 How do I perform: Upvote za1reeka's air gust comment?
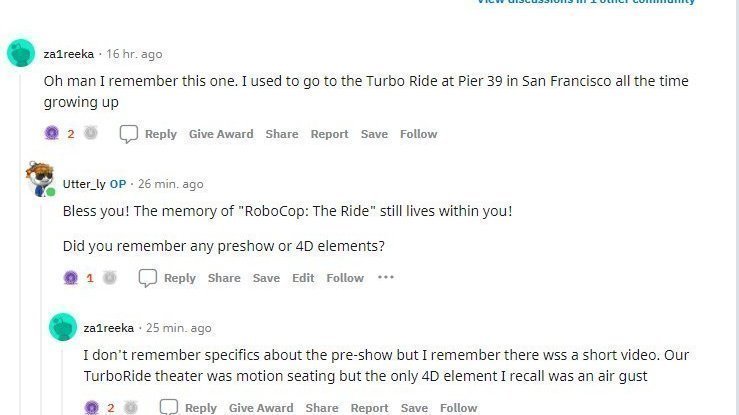(91, 408)
